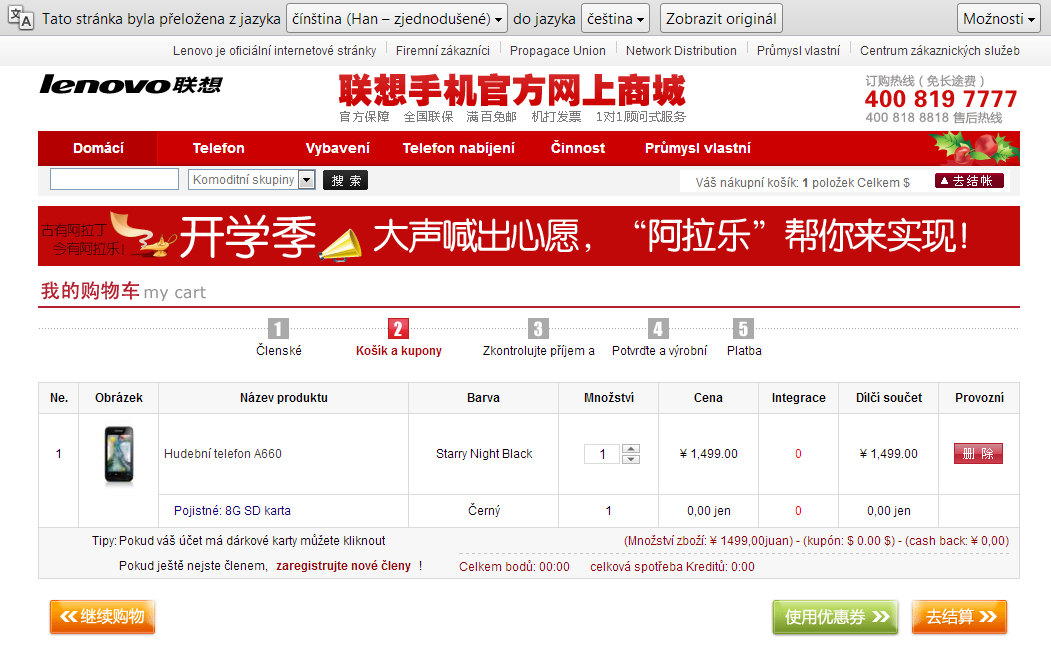Screen dimensions: 1051x649
Task: Click zaregistrujte nové členy link
Action: pyautogui.click(x=343, y=566)
